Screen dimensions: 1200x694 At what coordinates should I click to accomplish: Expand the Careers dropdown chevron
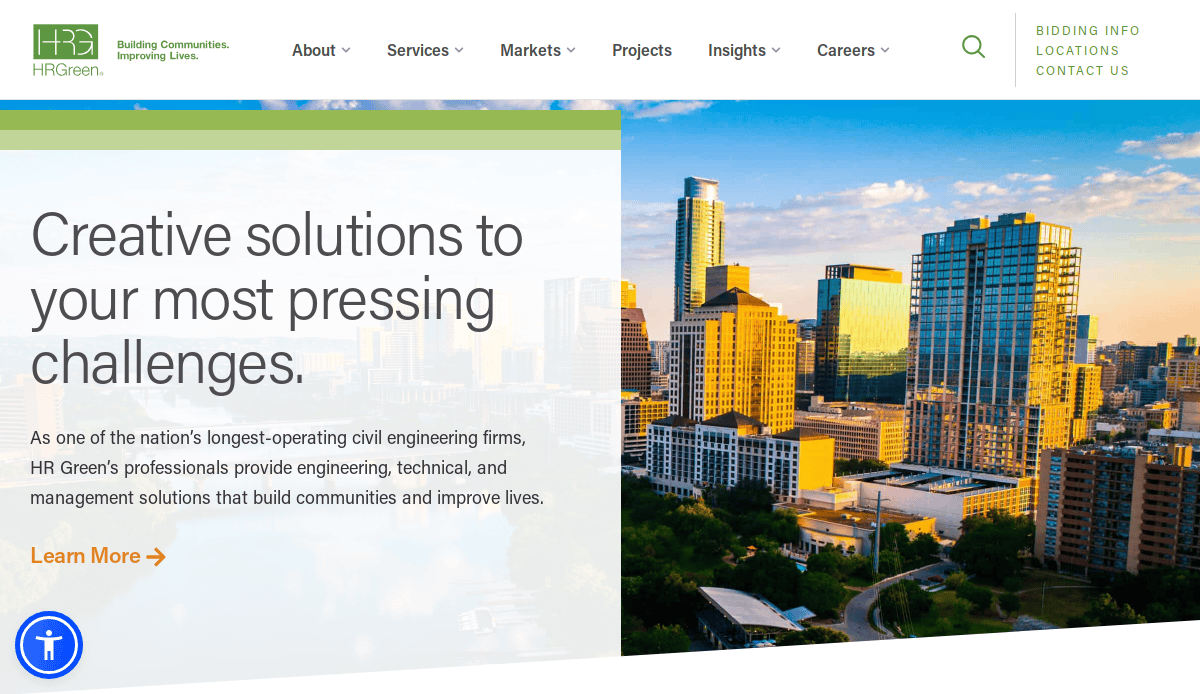(x=885, y=50)
